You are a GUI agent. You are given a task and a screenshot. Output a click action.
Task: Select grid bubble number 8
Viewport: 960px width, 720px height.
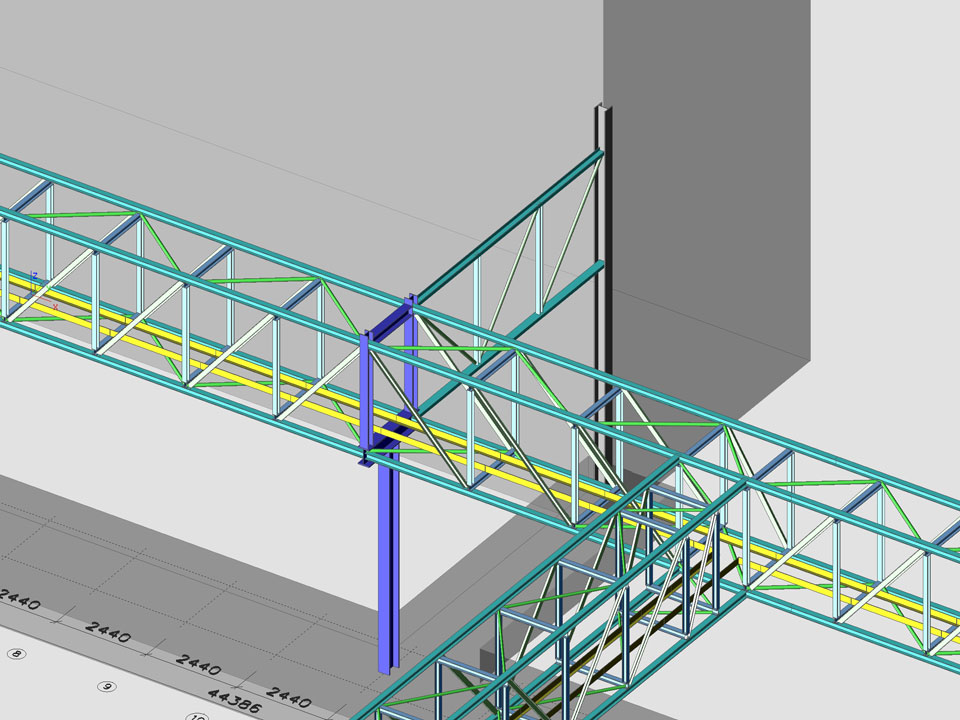(x=15, y=654)
